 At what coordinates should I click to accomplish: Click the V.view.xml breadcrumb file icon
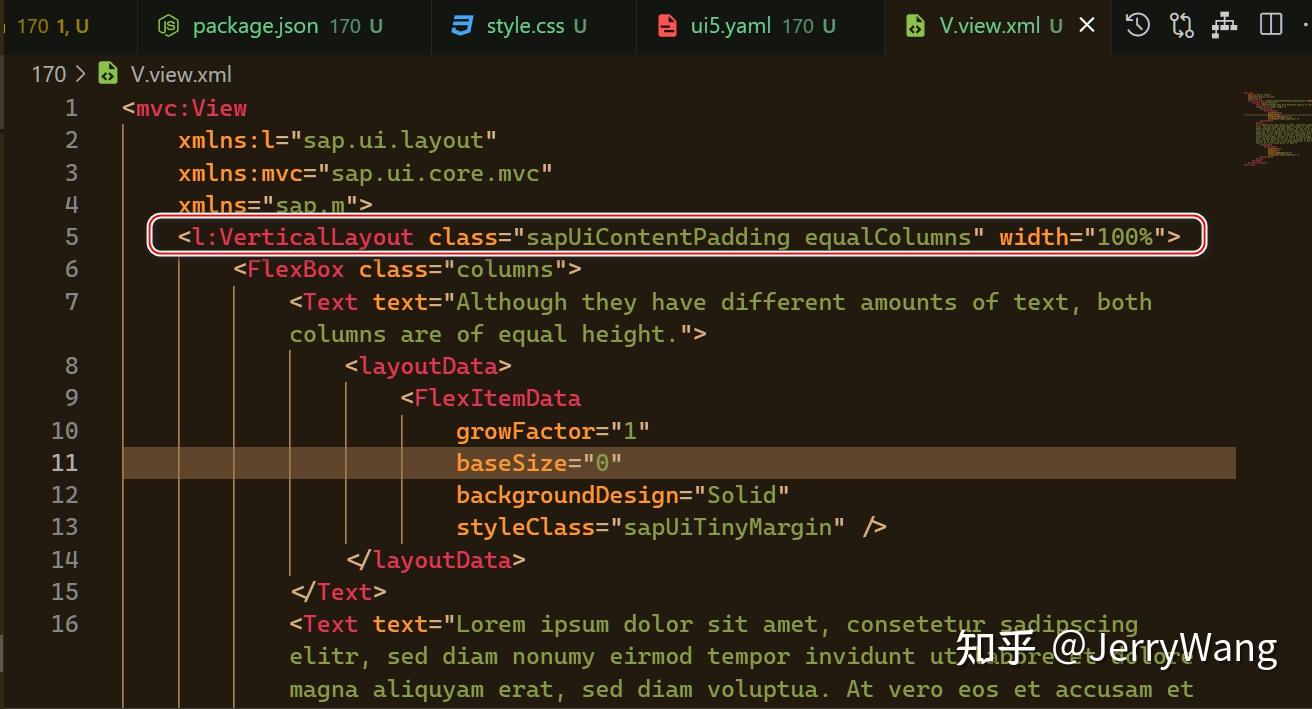(x=108, y=74)
